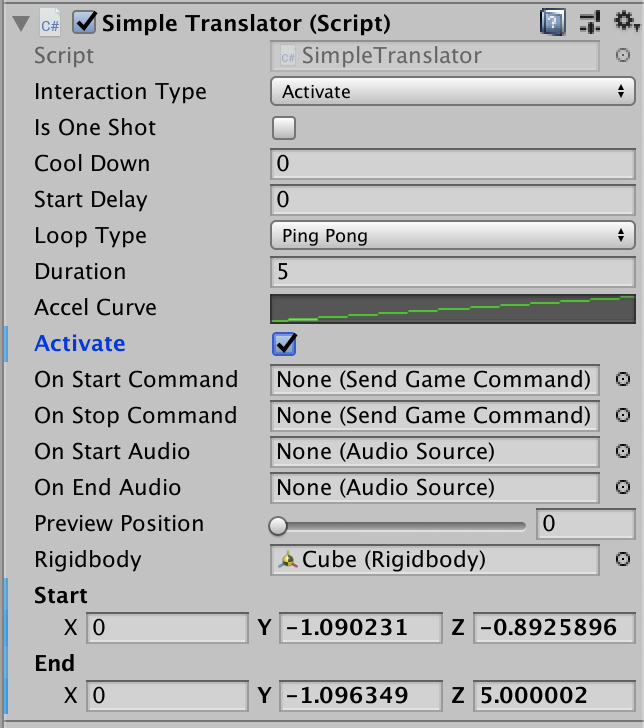644x728 pixels.
Task: Click the Preview Position slider handle
Action: [278, 525]
